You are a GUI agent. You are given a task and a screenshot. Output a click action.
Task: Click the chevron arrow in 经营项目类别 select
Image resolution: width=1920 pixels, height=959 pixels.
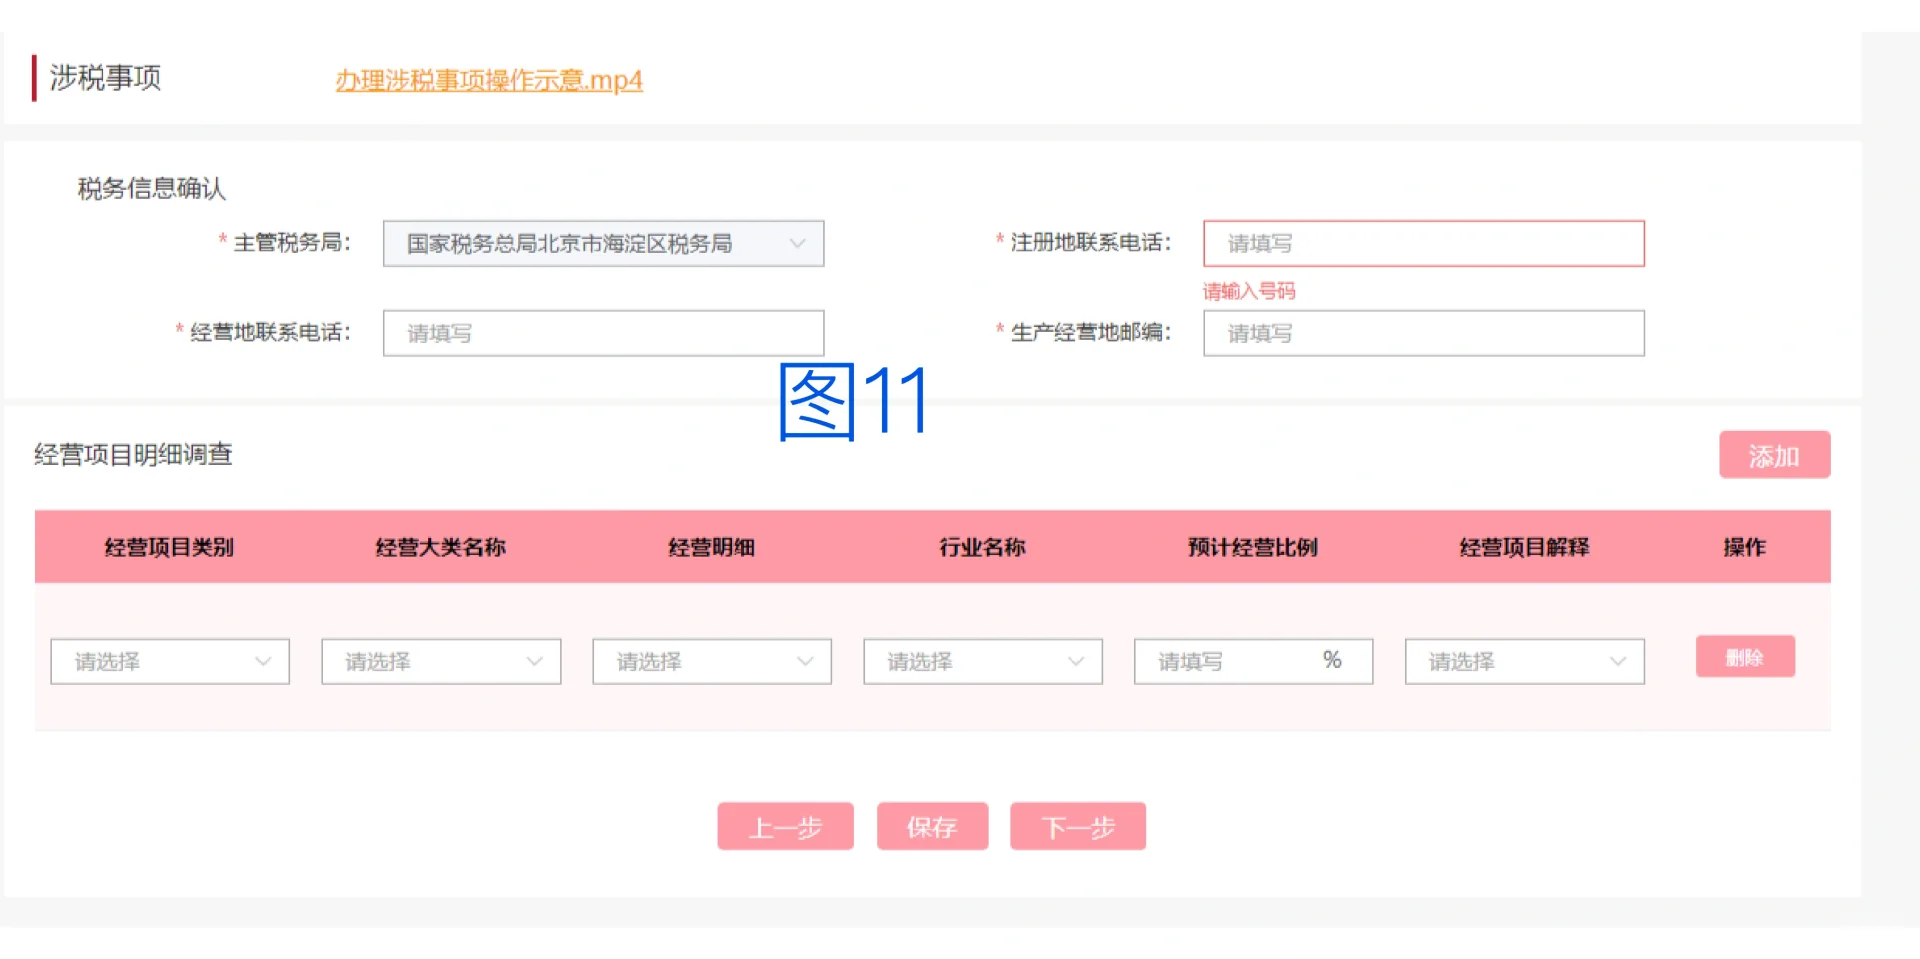coord(263,661)
